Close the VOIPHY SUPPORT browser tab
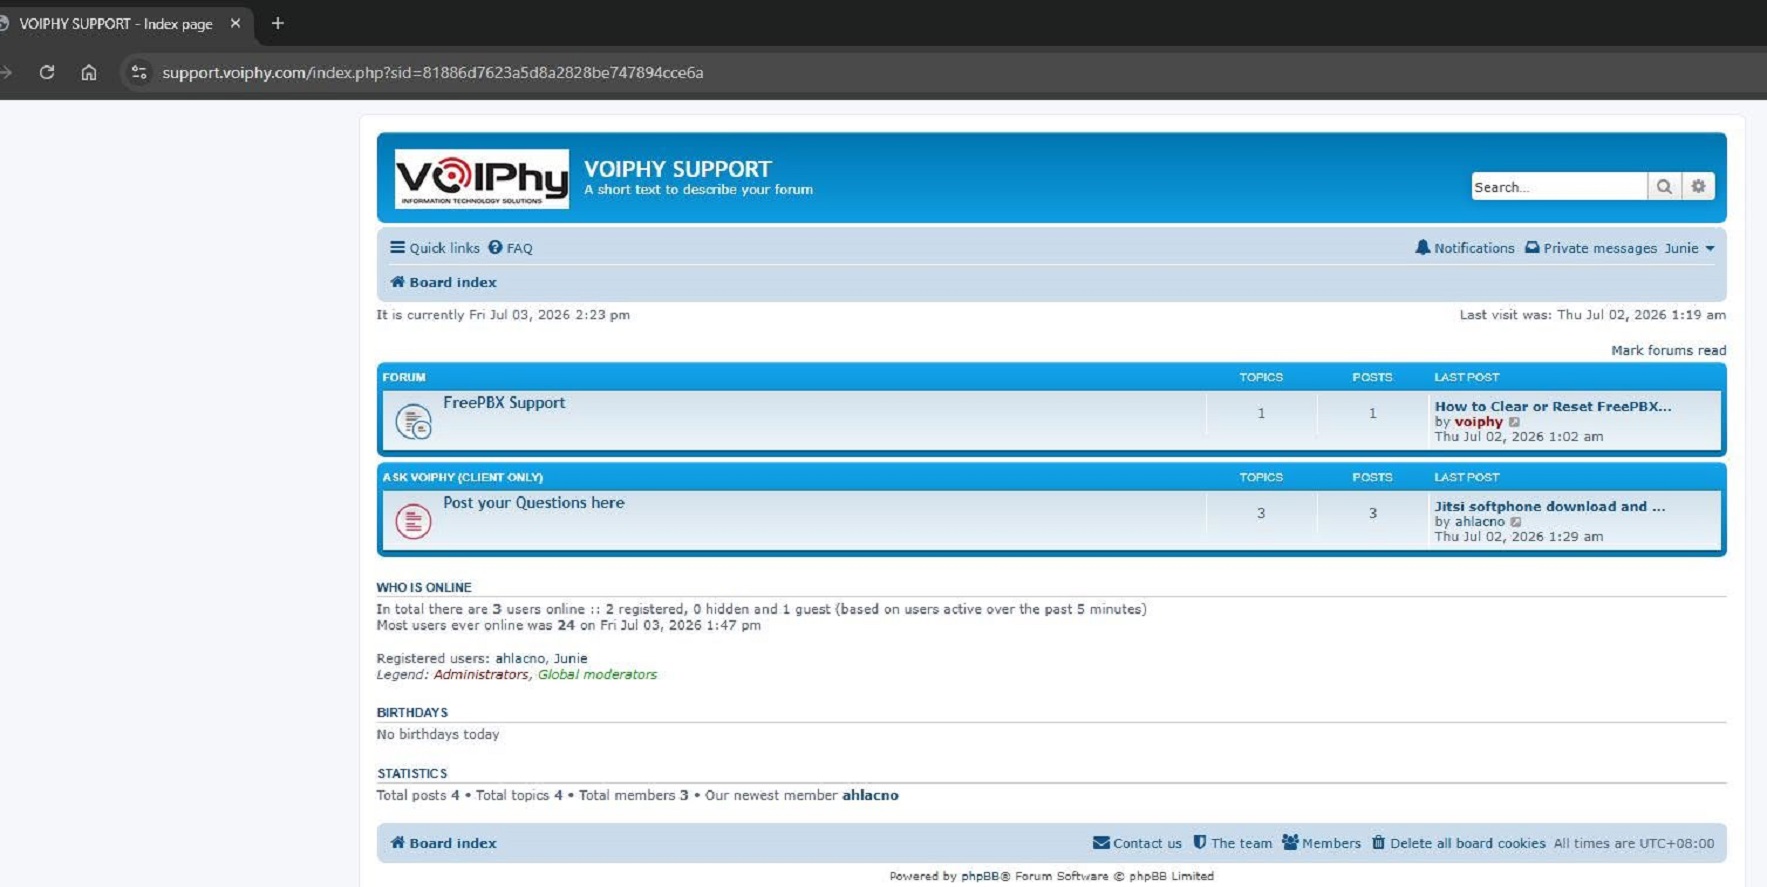 pos(235,23)
